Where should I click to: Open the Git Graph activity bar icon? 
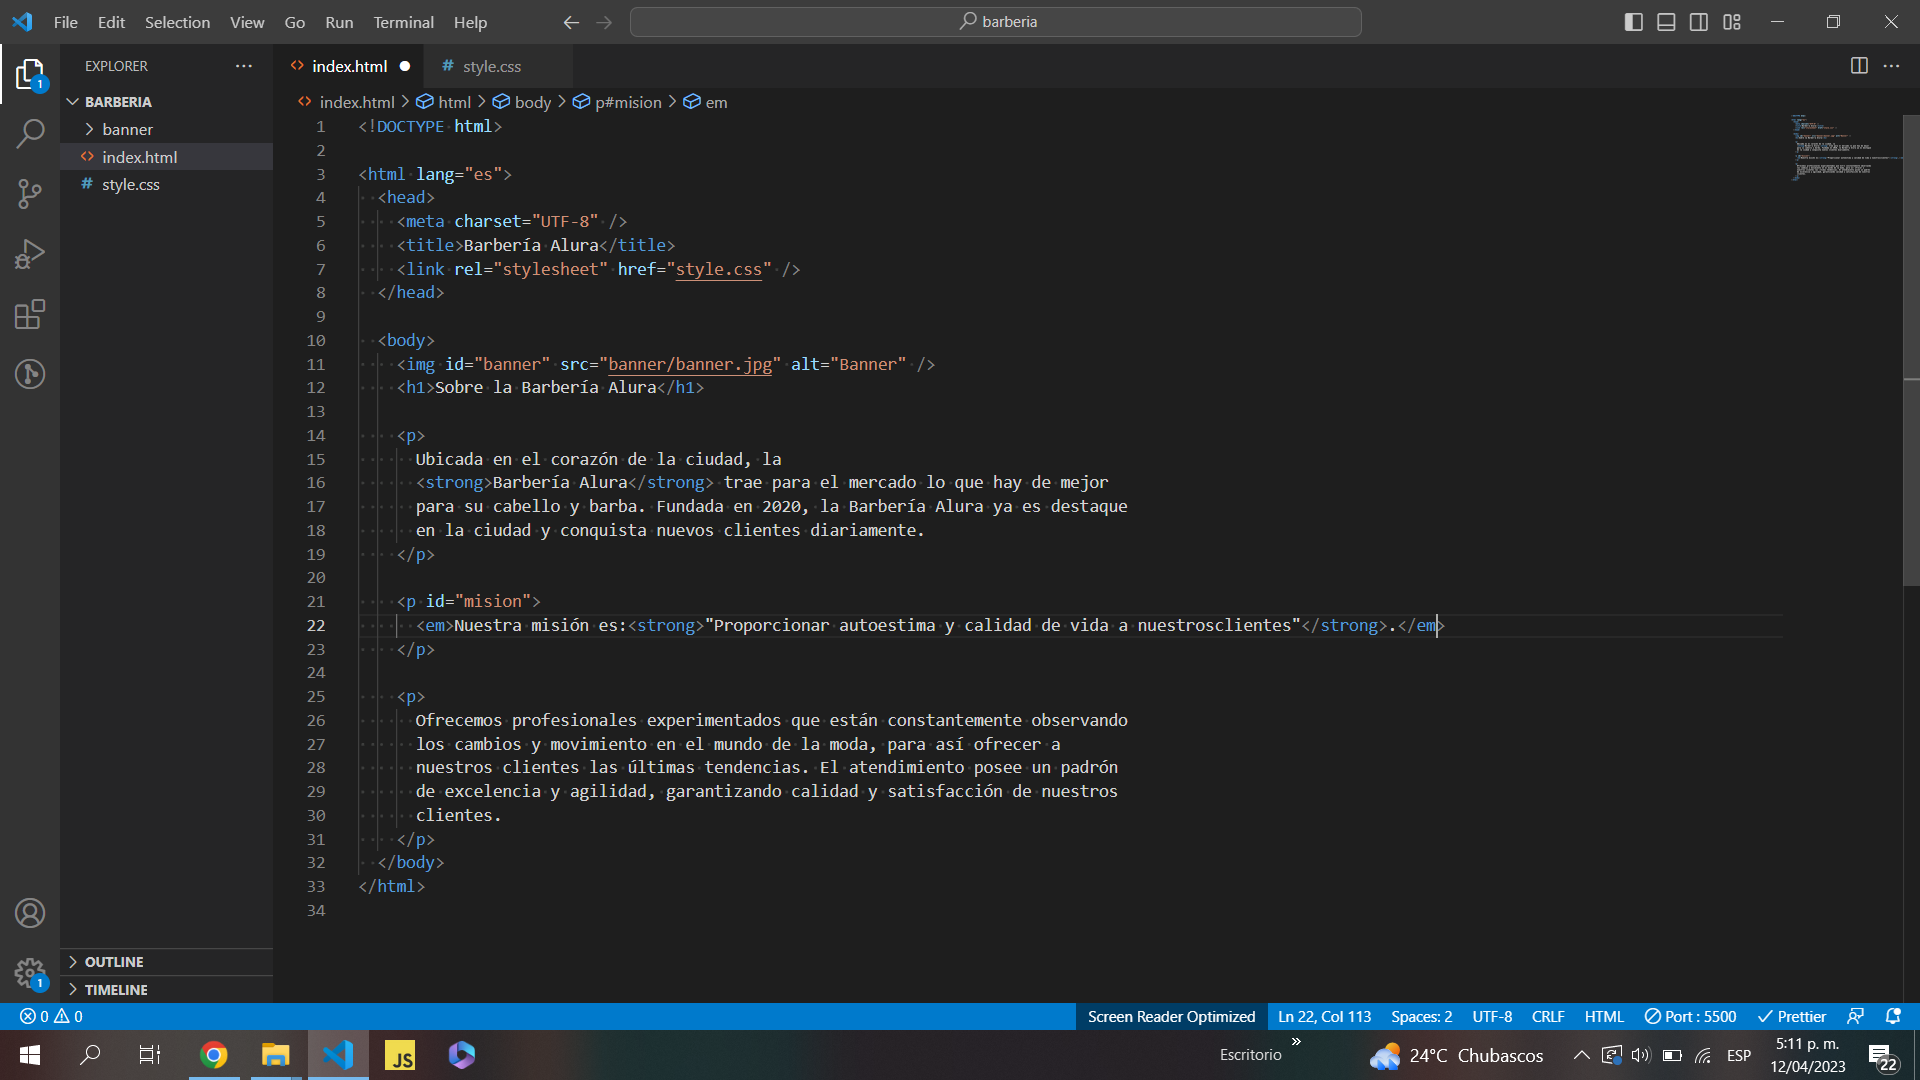coord(30,374)
